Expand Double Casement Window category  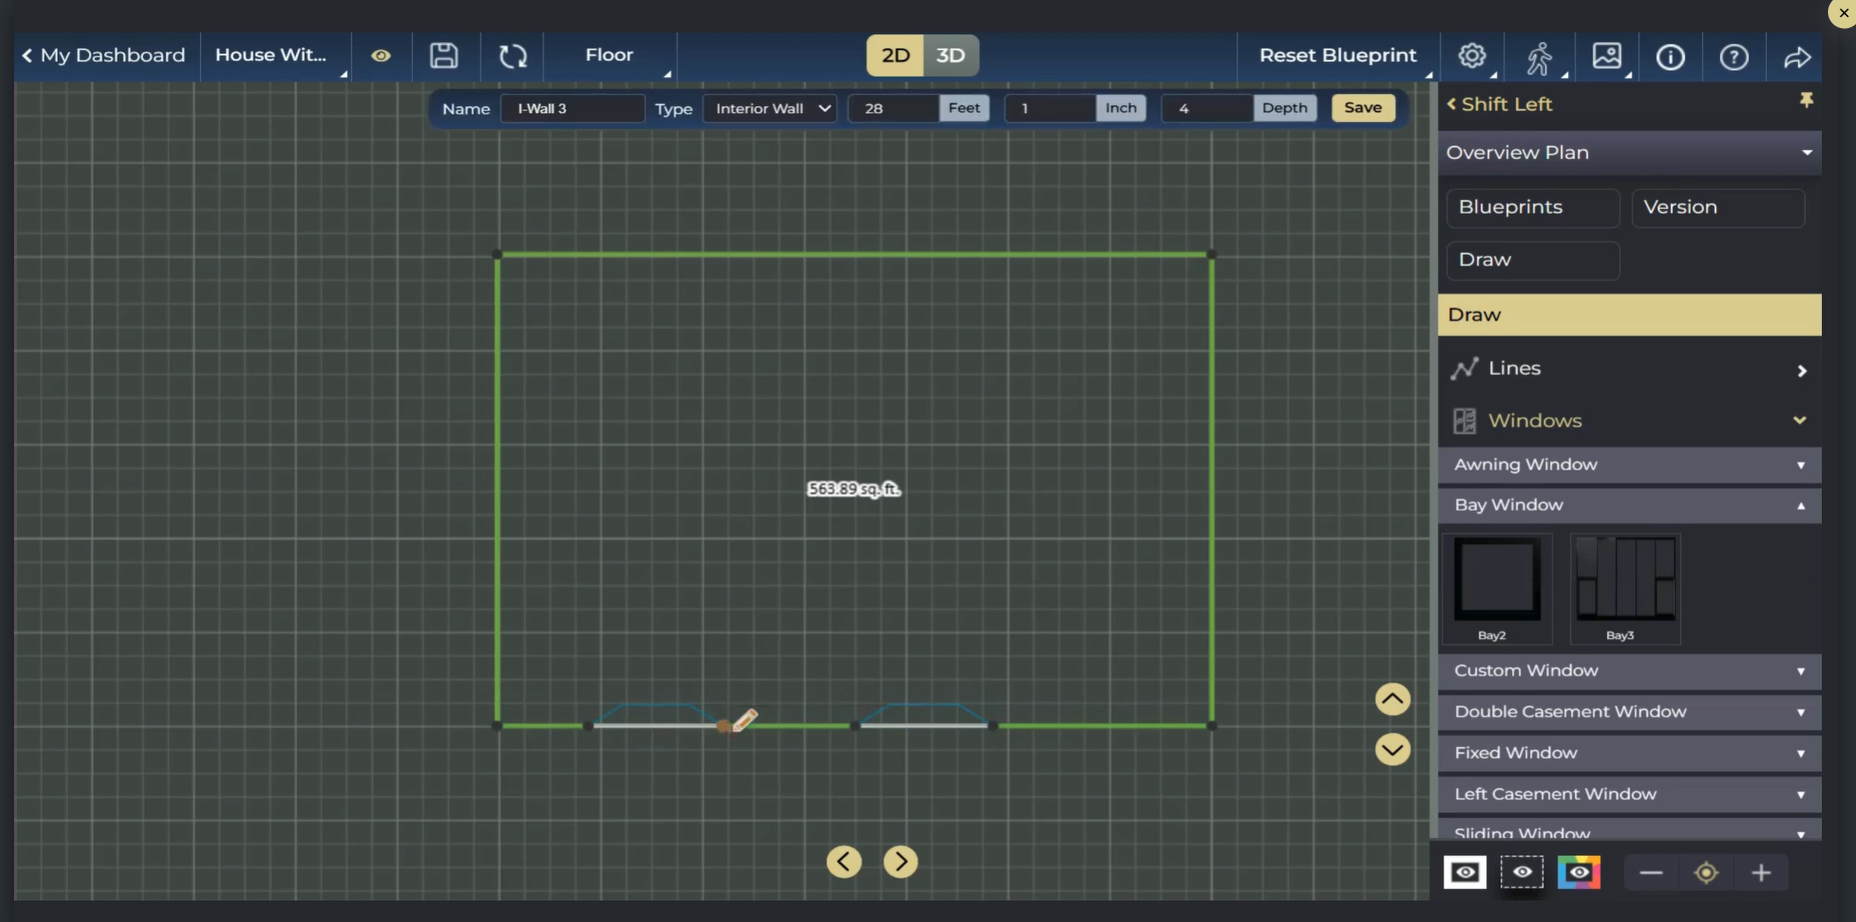pyautogui.click(x=1629, y=712)
